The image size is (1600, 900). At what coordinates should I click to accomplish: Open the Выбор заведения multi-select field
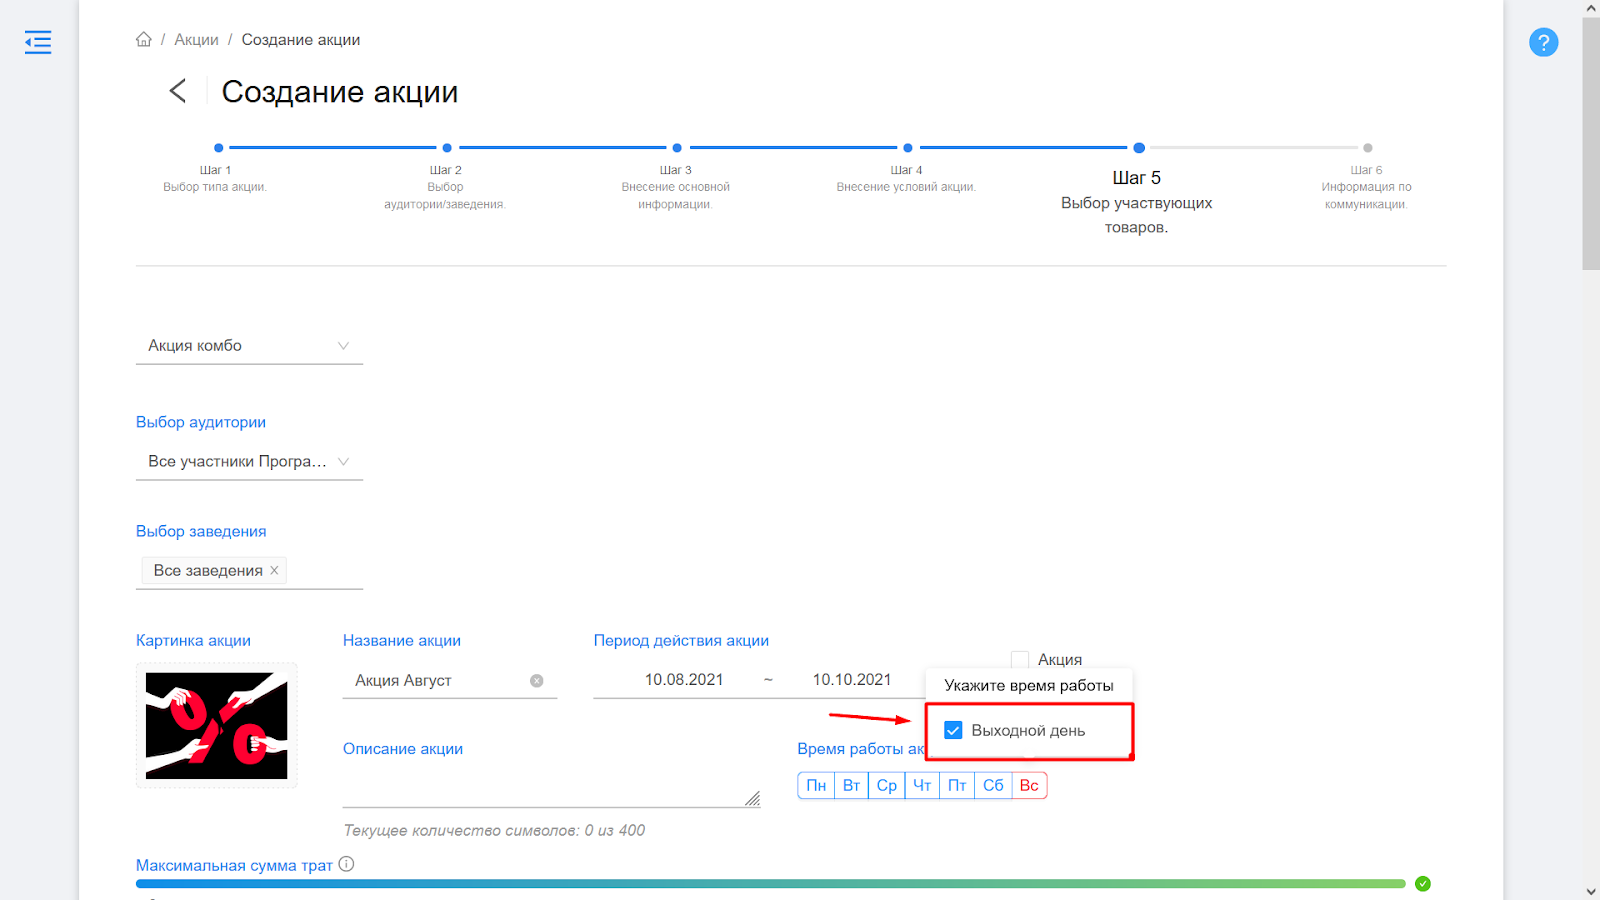point(249,571)
